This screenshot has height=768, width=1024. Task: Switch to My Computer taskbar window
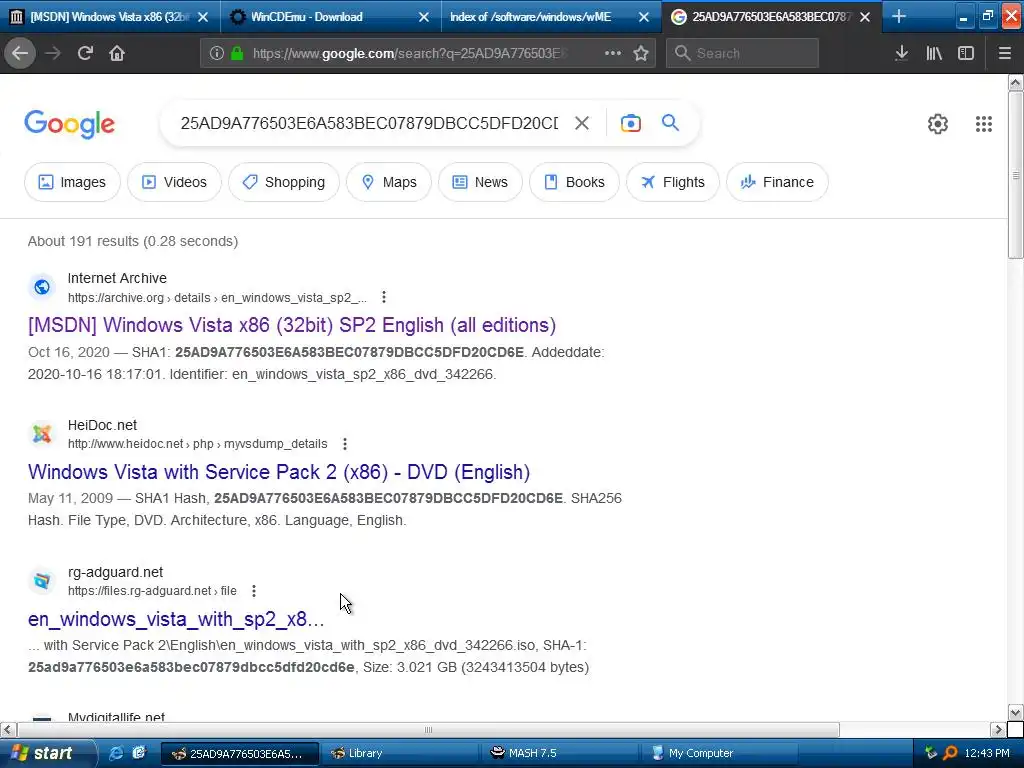pyautogui.click(x=720, y=753)
